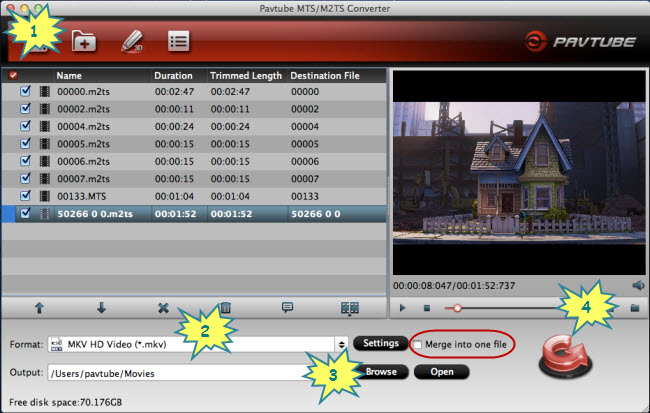Click film icon beside 00002.m2ts
Image resolution: width=650 pixels, height=413 pixels.
[45, 109]
